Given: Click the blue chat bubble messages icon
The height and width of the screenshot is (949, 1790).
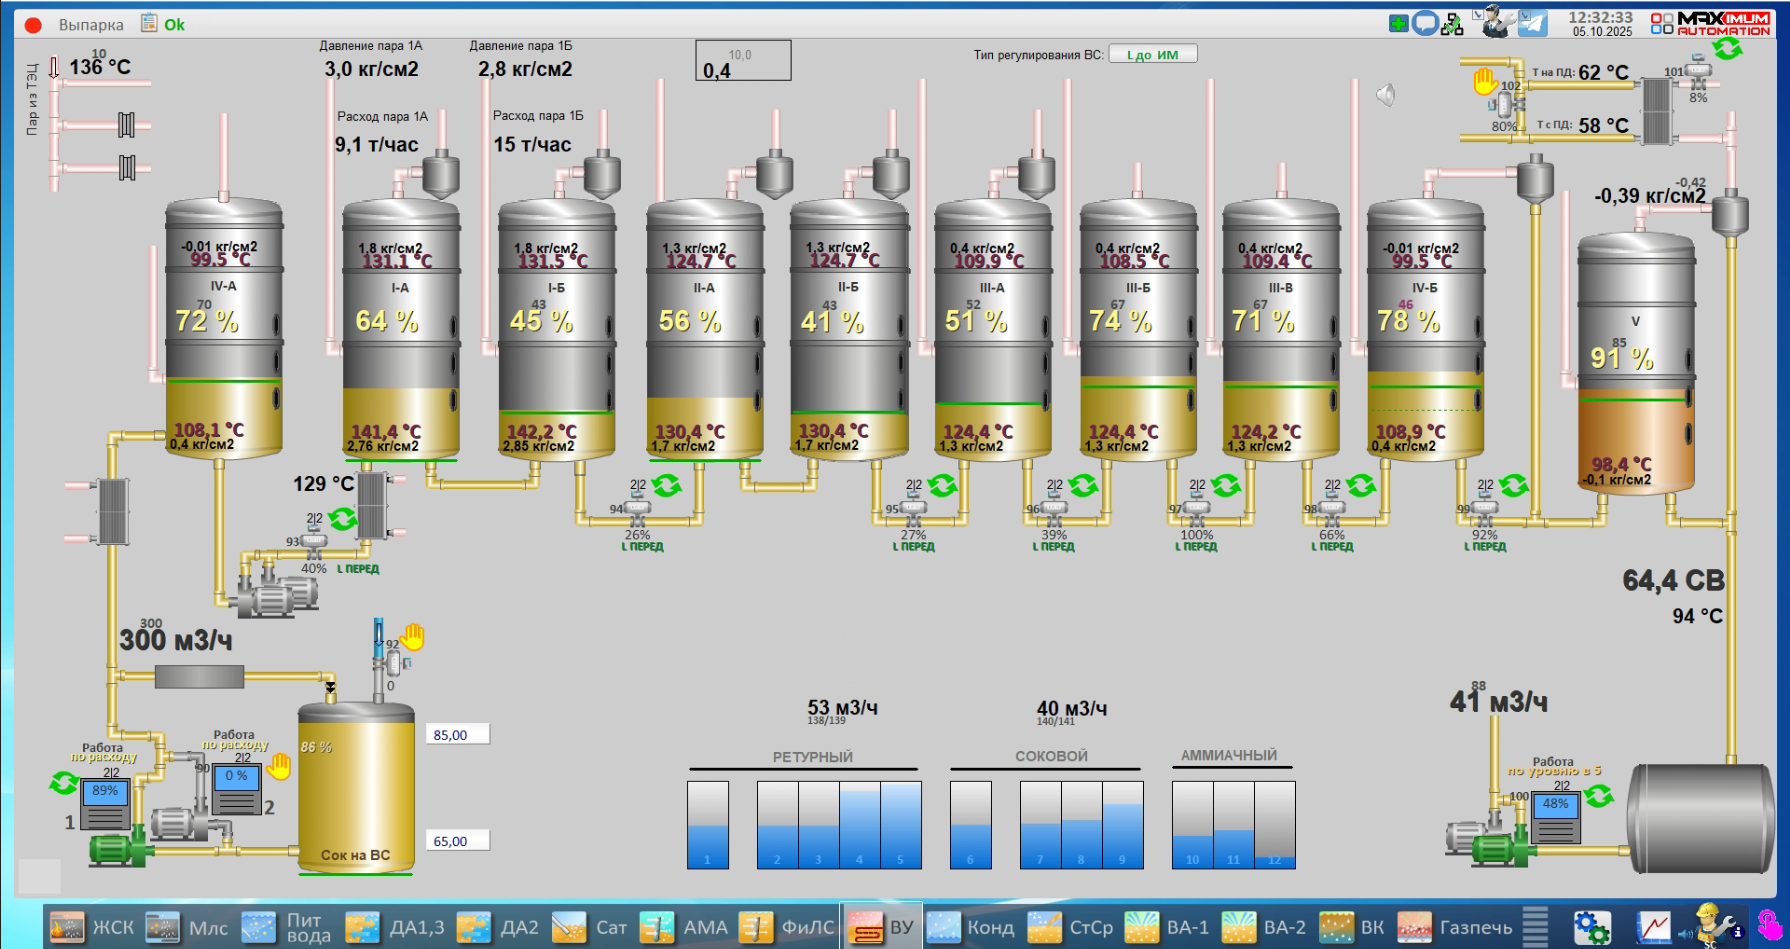Looking at the screenshot, I should [1425, 23].
